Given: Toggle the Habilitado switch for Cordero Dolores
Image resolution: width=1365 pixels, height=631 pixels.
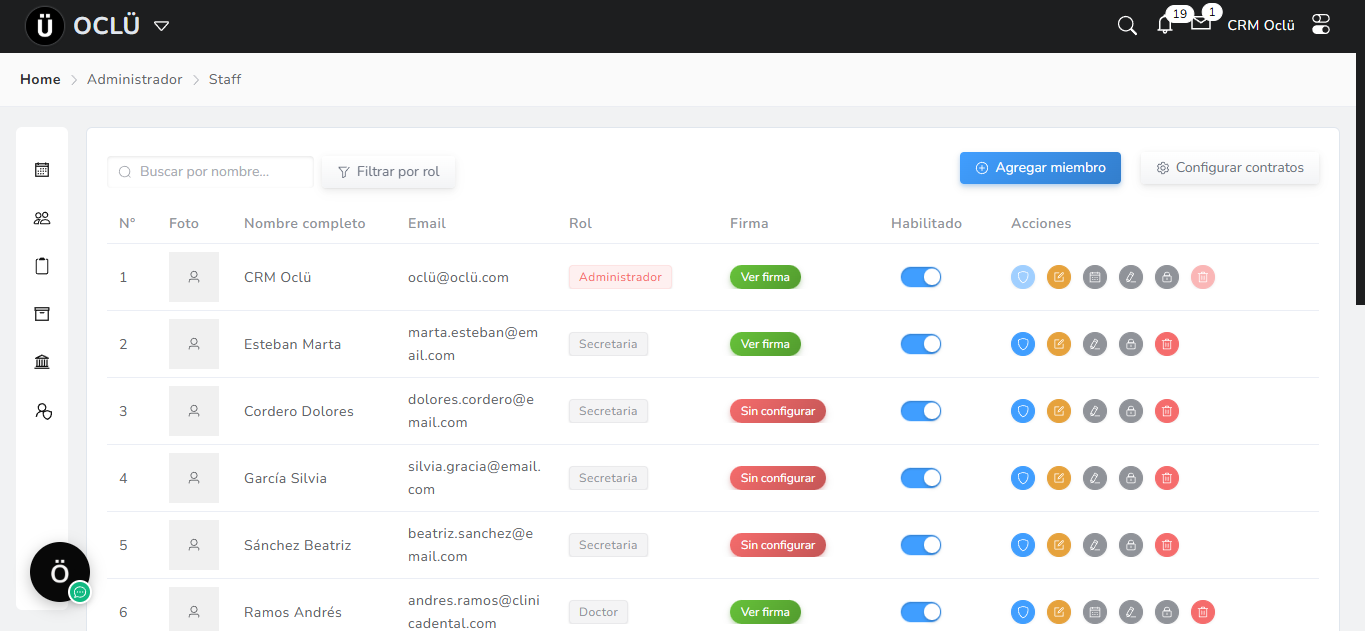Looking at the screenshot, I should pos(921,411).
